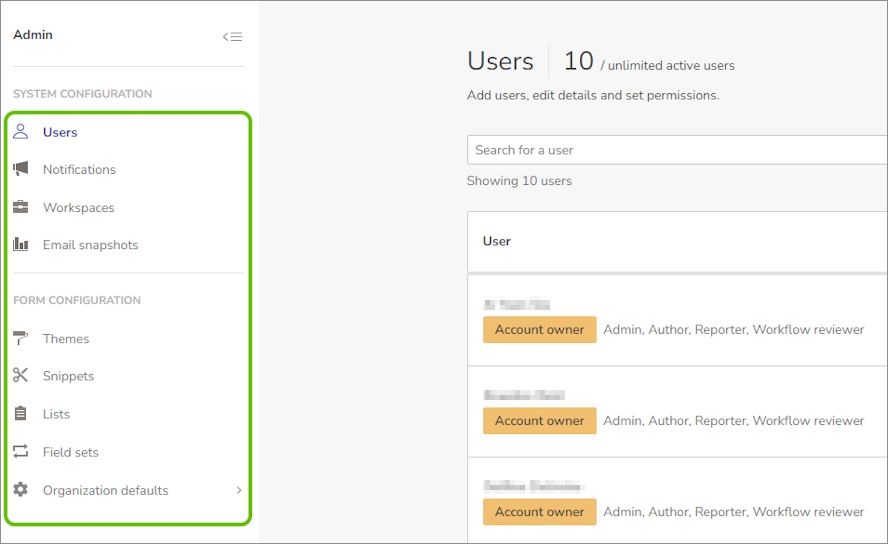Click the second user's Account owner badge
888x544 pixels.
coord(539,421)
